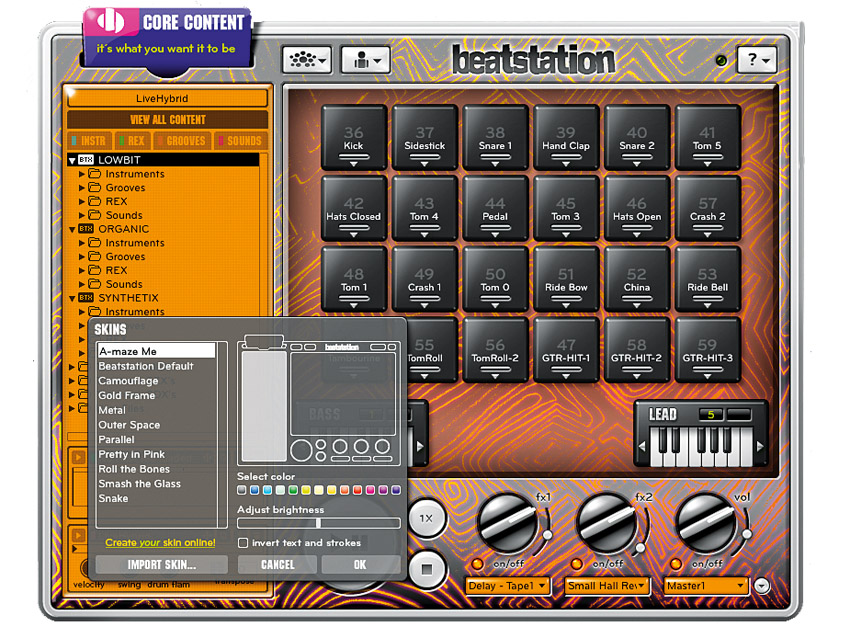Open the pad layout dots menu icon
This screenshot has height=638, width=850.
pyautogui.click(x=307, y=60)
